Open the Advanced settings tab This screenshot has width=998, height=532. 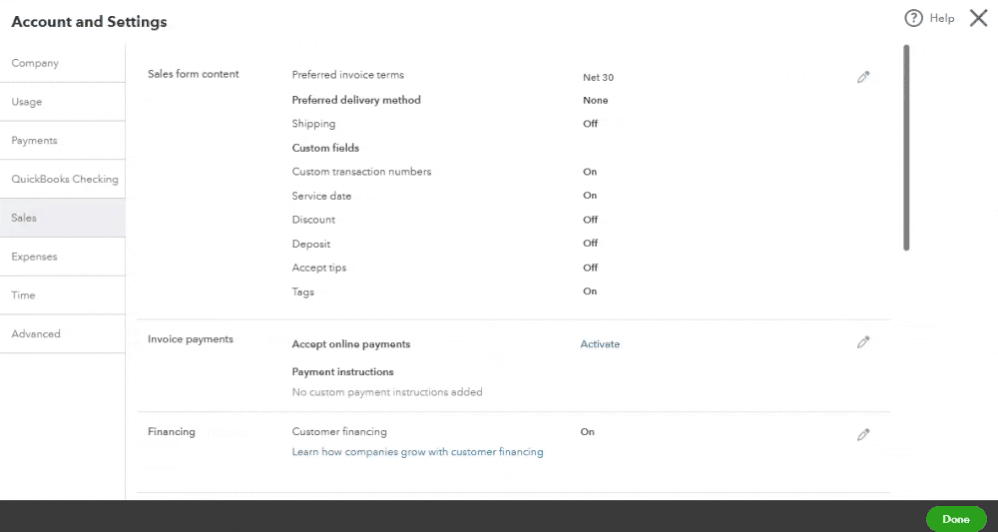tap(36, 334)
